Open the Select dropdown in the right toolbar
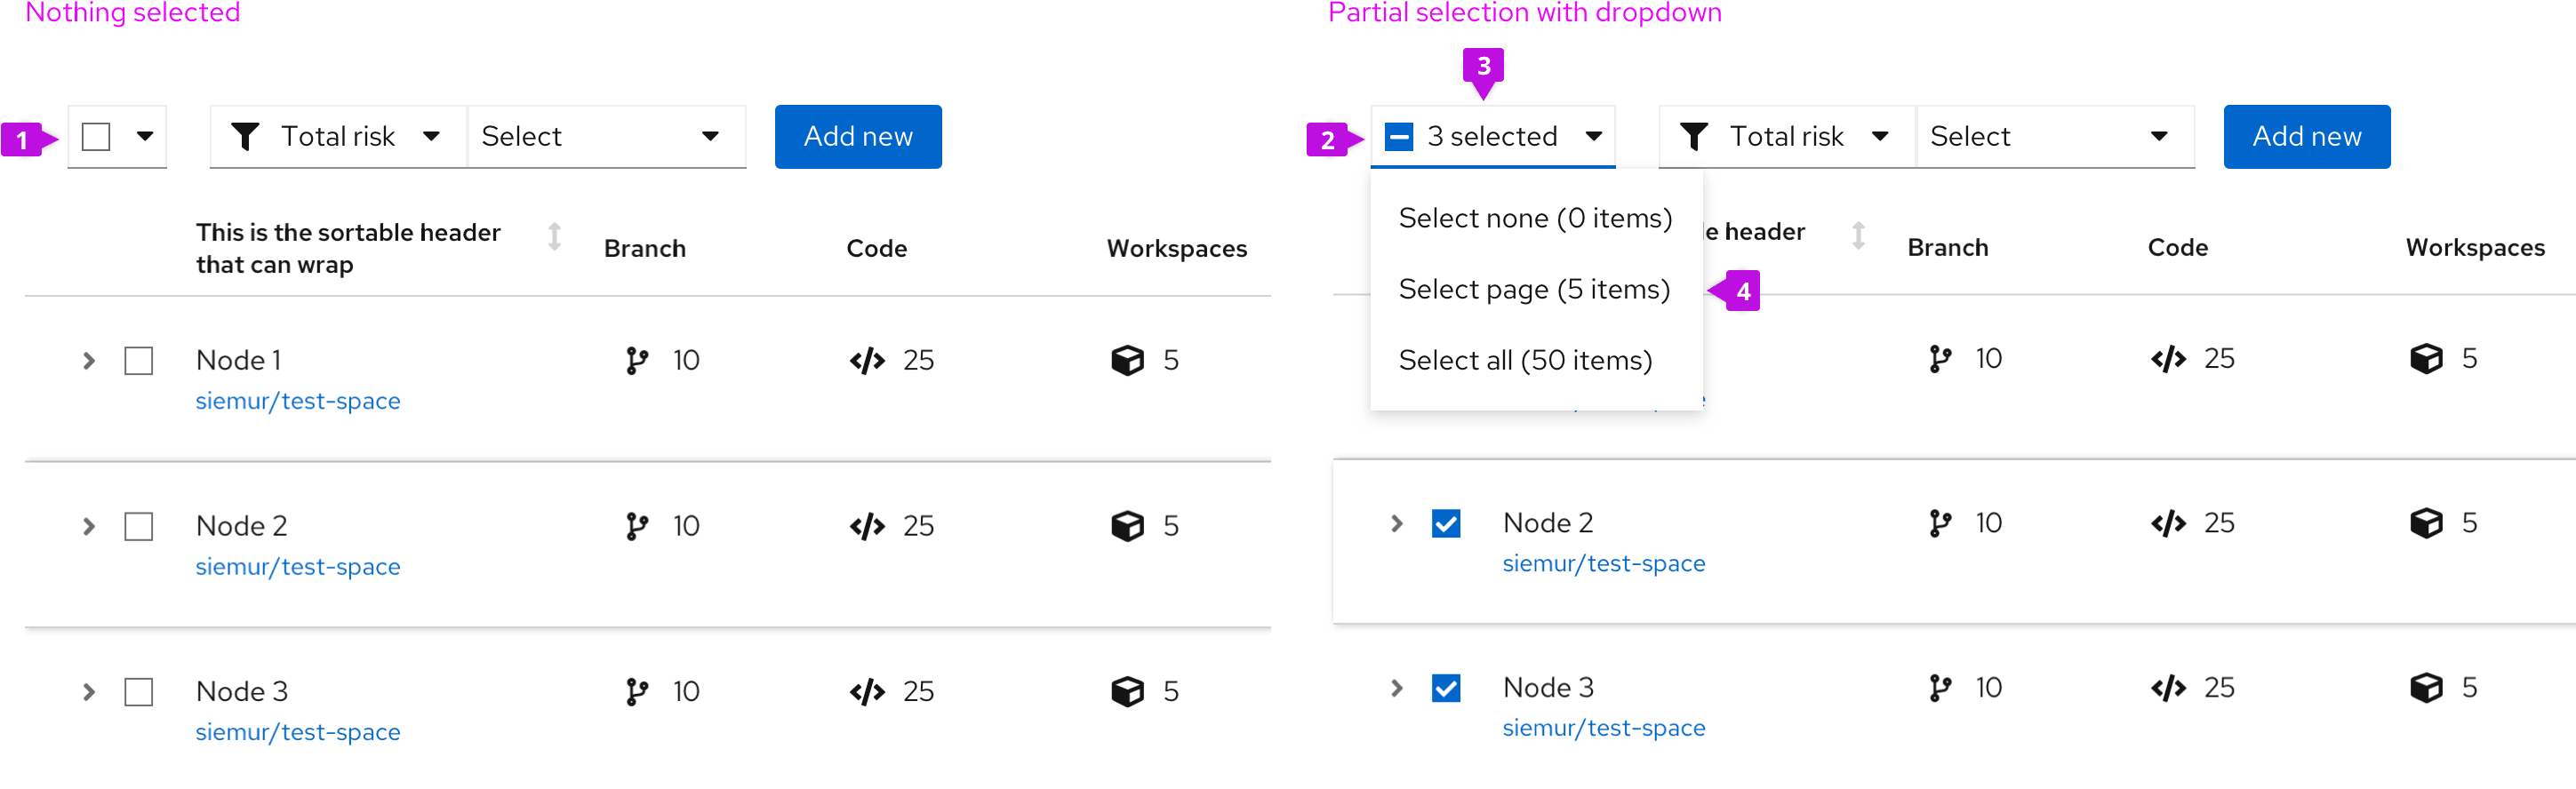Image resolution: width=2576 pixels, height=789 pixels. 2053,137
